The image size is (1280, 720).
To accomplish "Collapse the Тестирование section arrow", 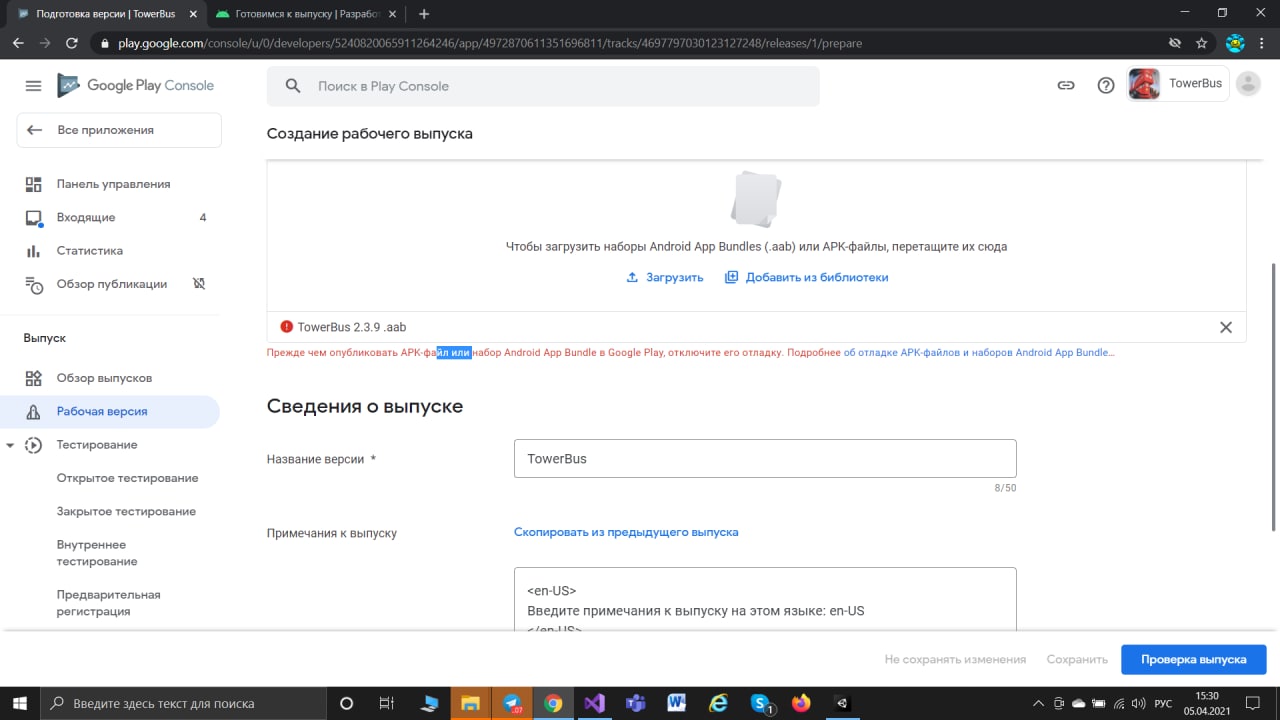I will pyautogui.click(x=10, y=445).
